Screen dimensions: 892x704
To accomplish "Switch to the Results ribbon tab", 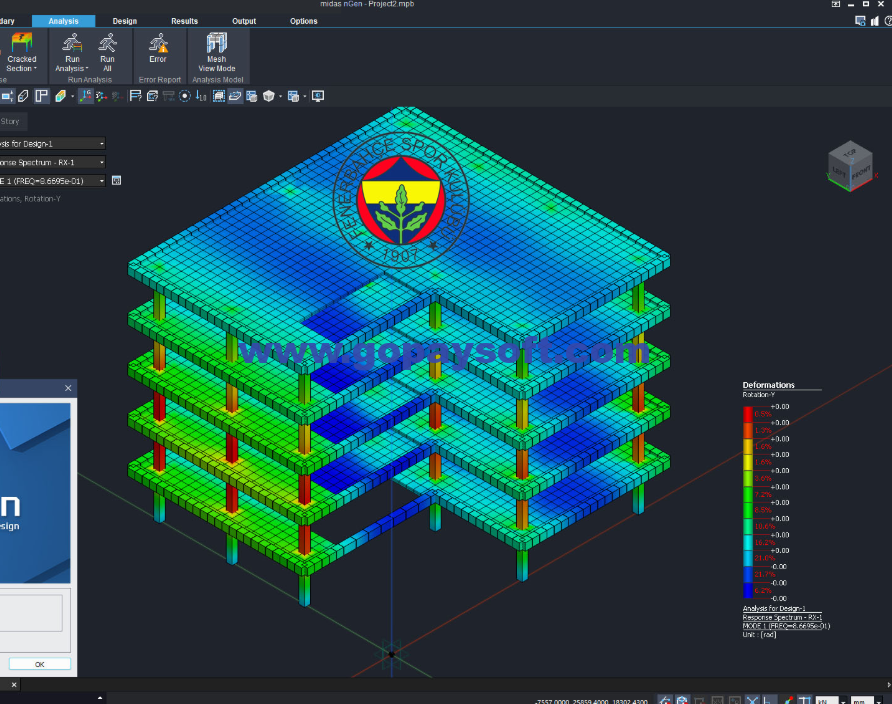I will click(184, 21).
